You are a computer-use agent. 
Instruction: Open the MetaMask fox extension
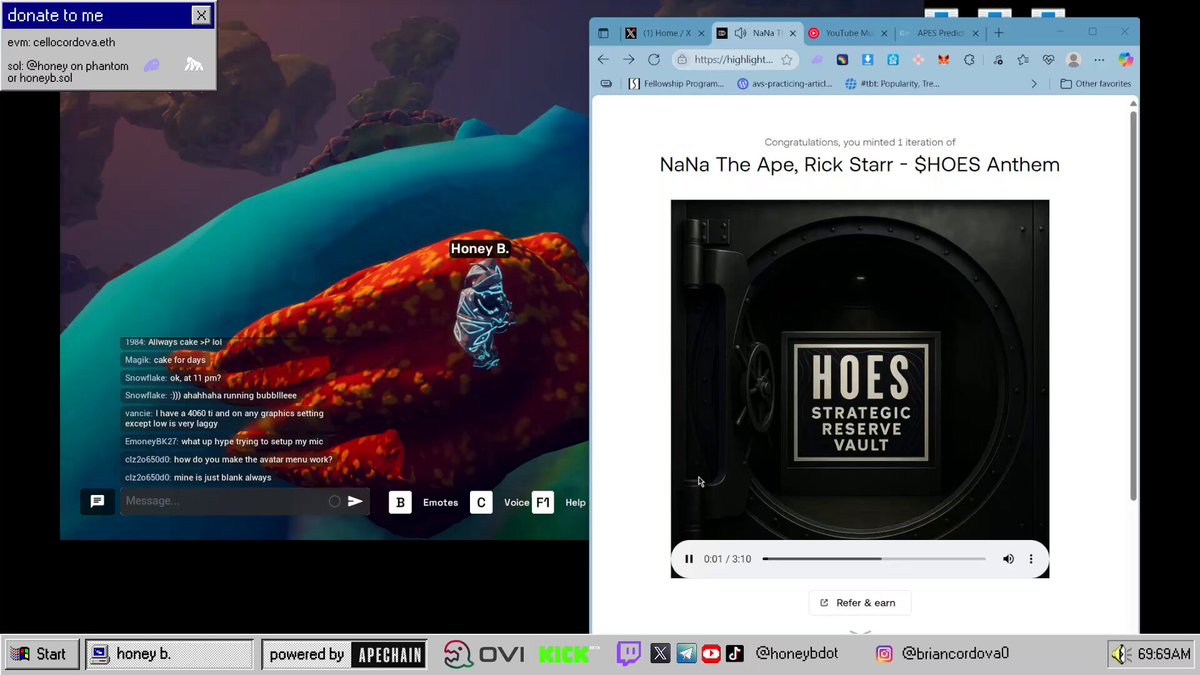943,60
